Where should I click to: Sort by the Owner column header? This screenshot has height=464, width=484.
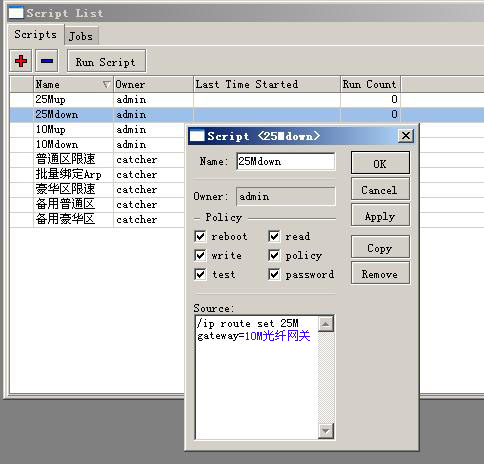tap(153, 84)
